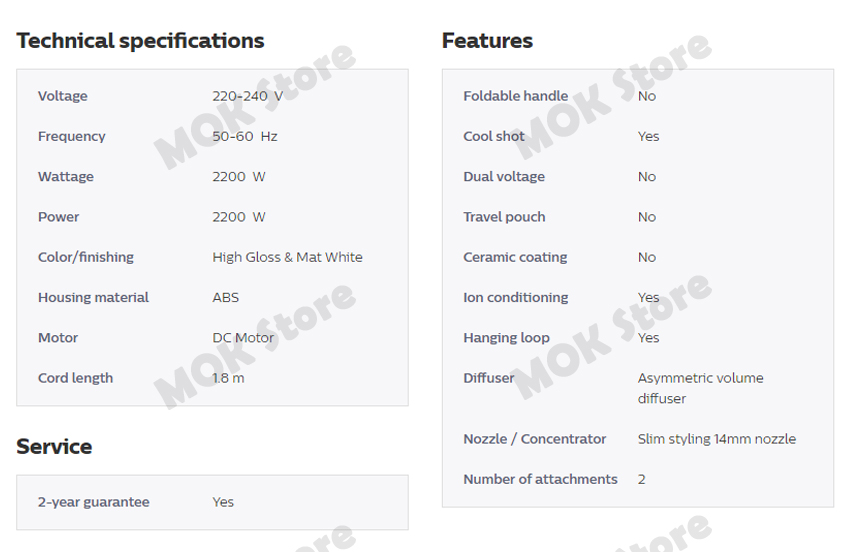Click the Features heading
850x552 pixels.
point(487,41)
